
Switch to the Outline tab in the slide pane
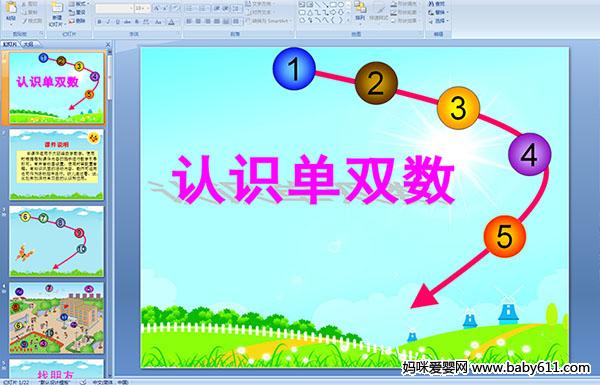(x=28, y=44)
